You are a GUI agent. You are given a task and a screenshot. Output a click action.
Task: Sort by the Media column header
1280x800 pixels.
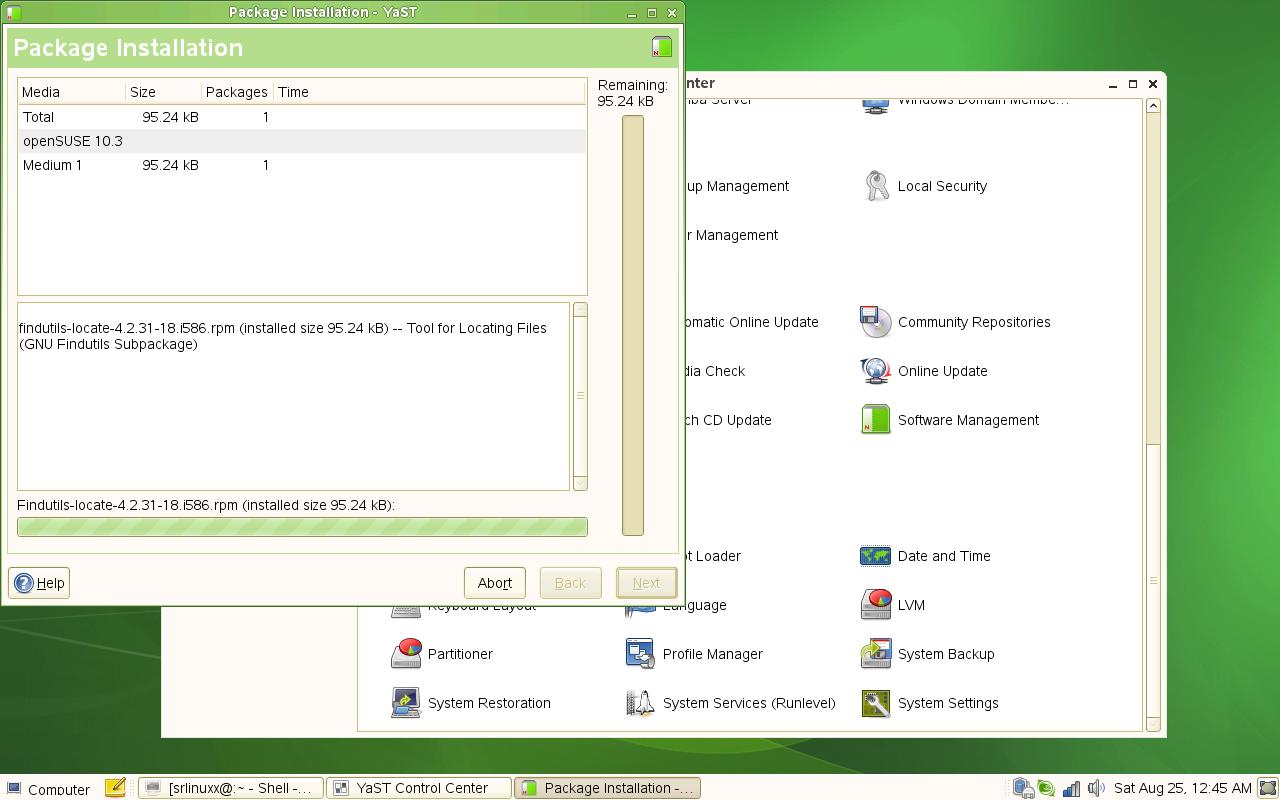pos(72,92)
